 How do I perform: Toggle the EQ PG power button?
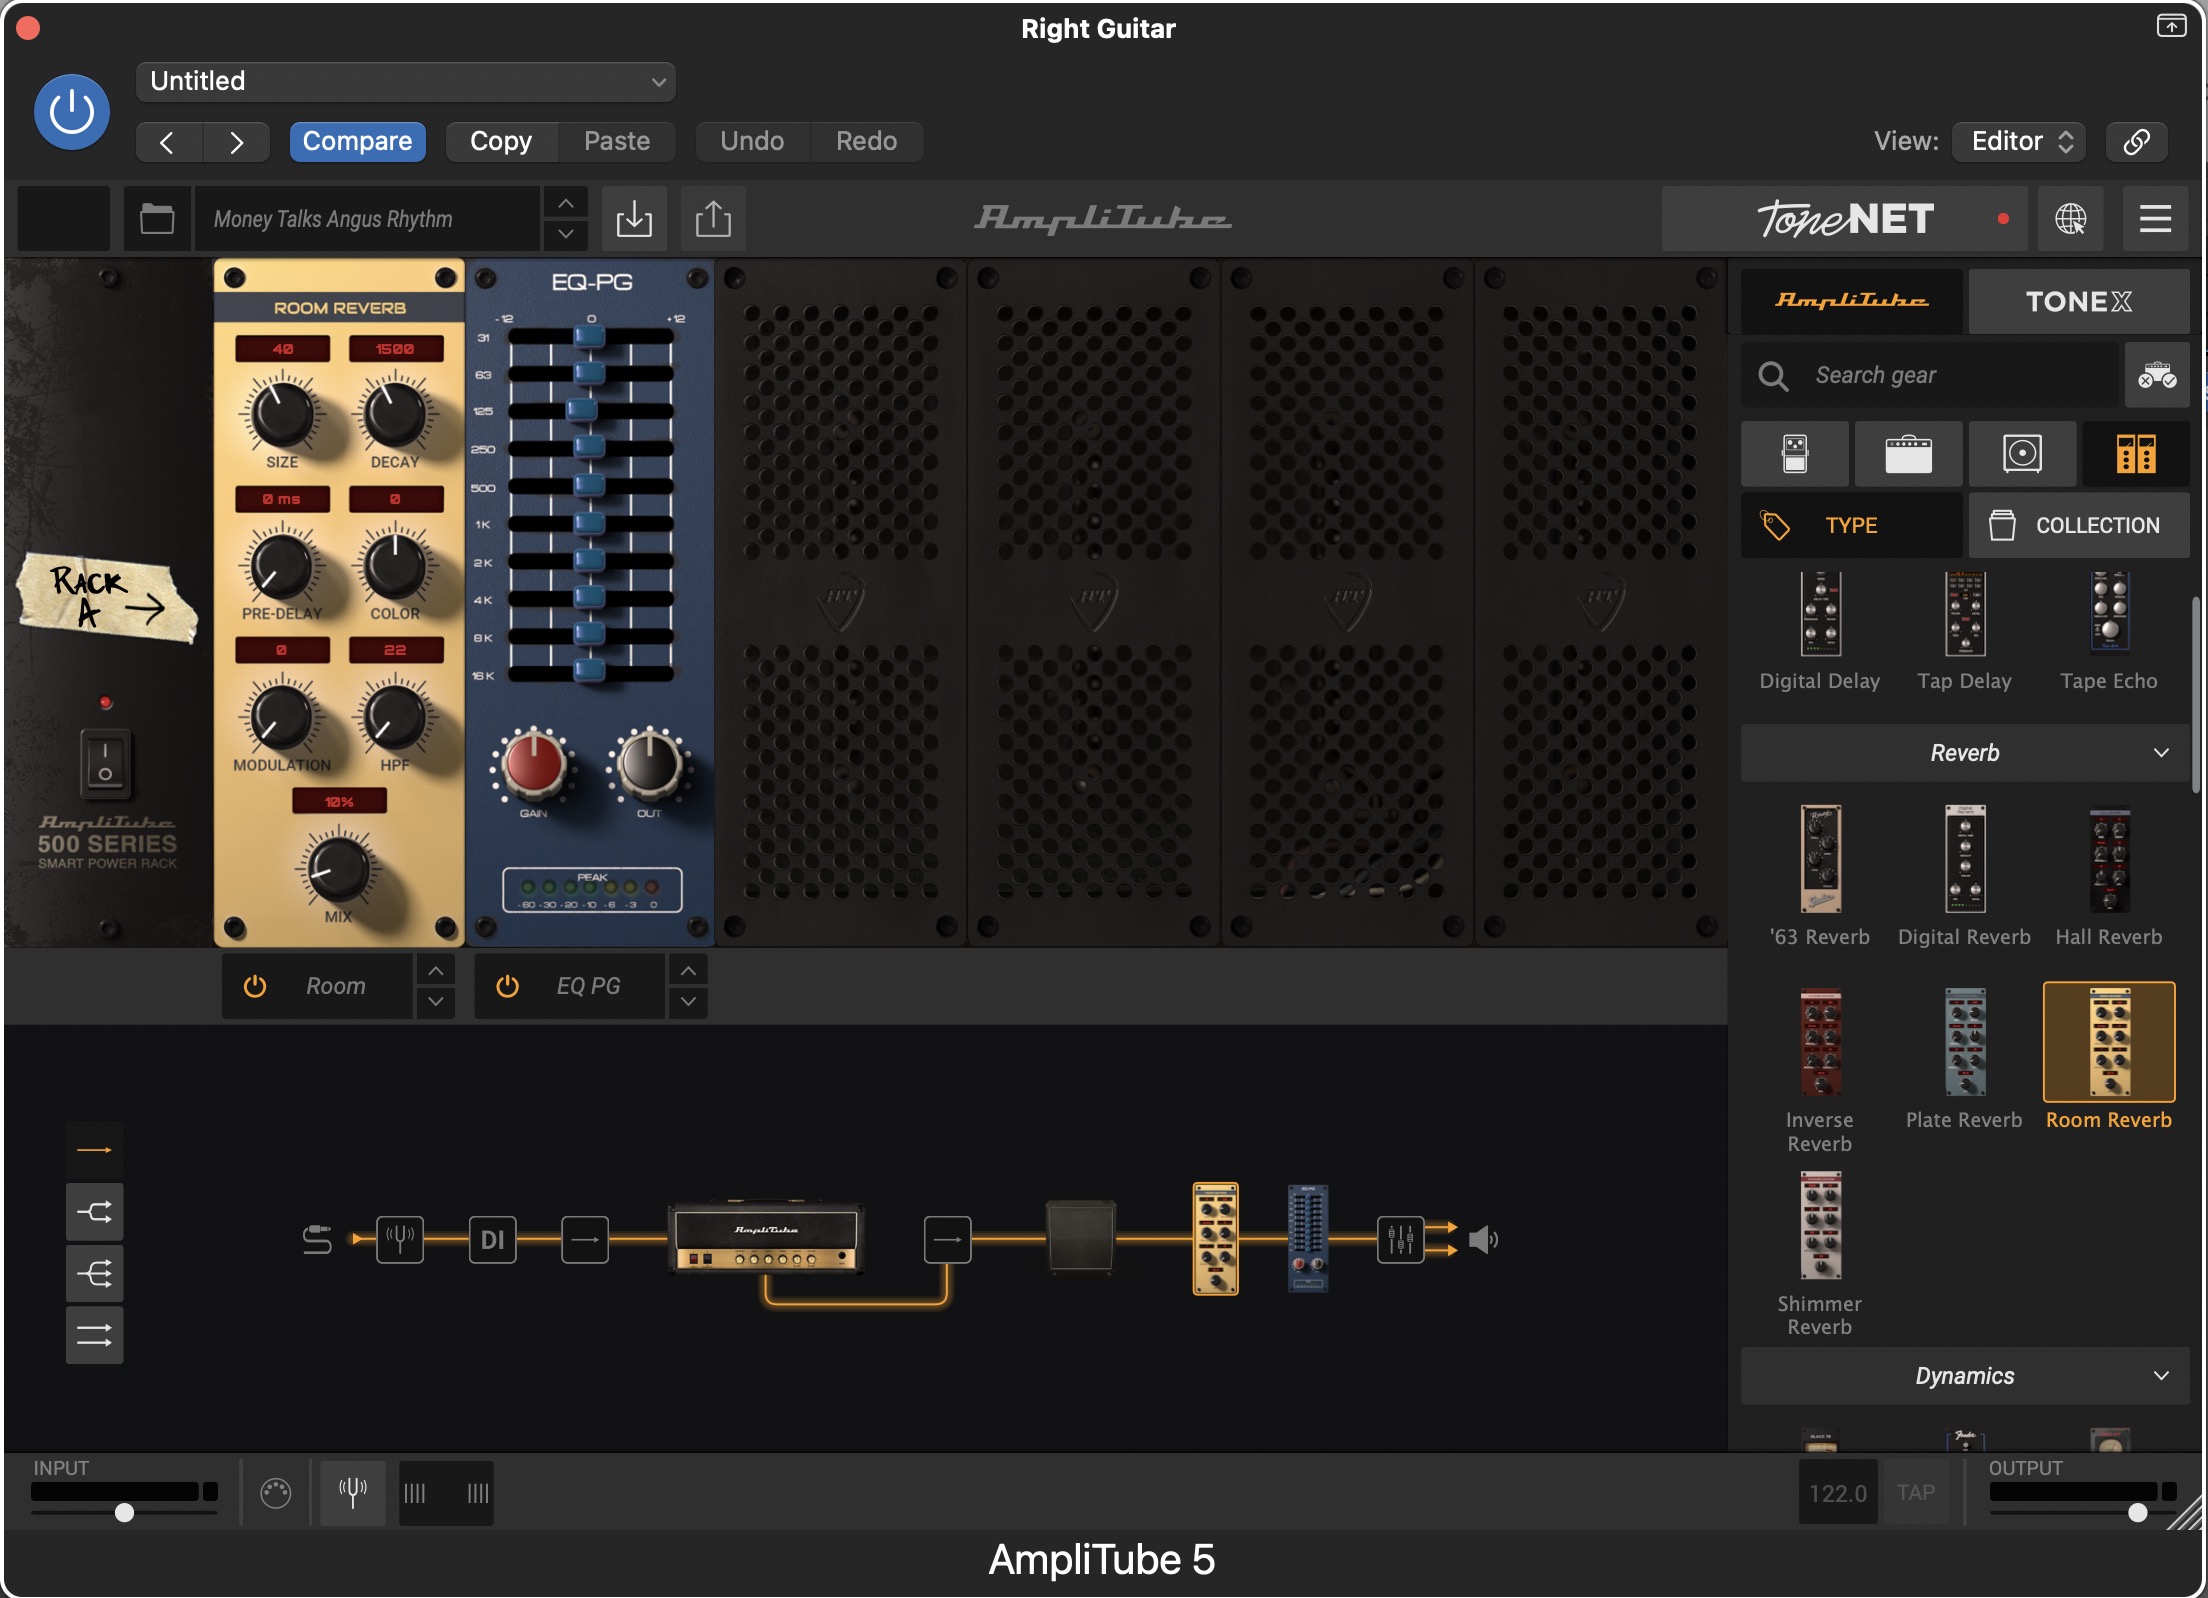click(508, 986)
